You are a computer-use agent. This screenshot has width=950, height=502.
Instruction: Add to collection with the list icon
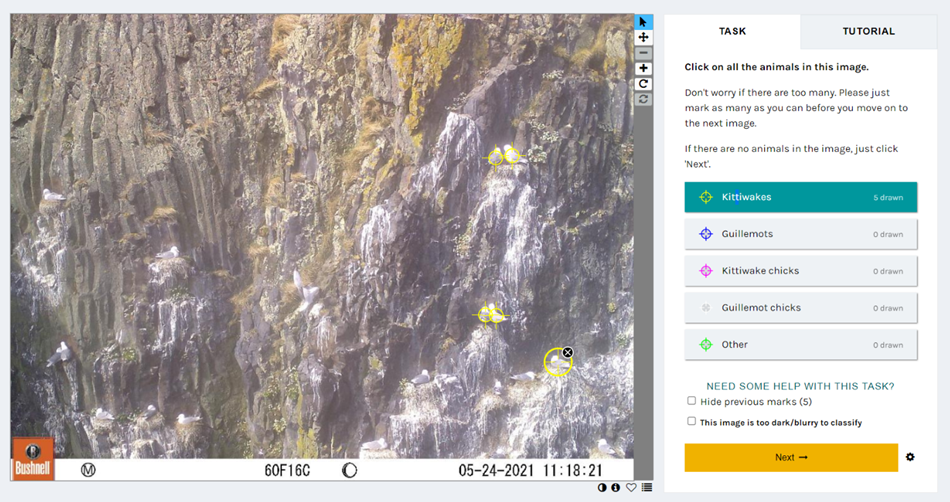tap(647, 487)
